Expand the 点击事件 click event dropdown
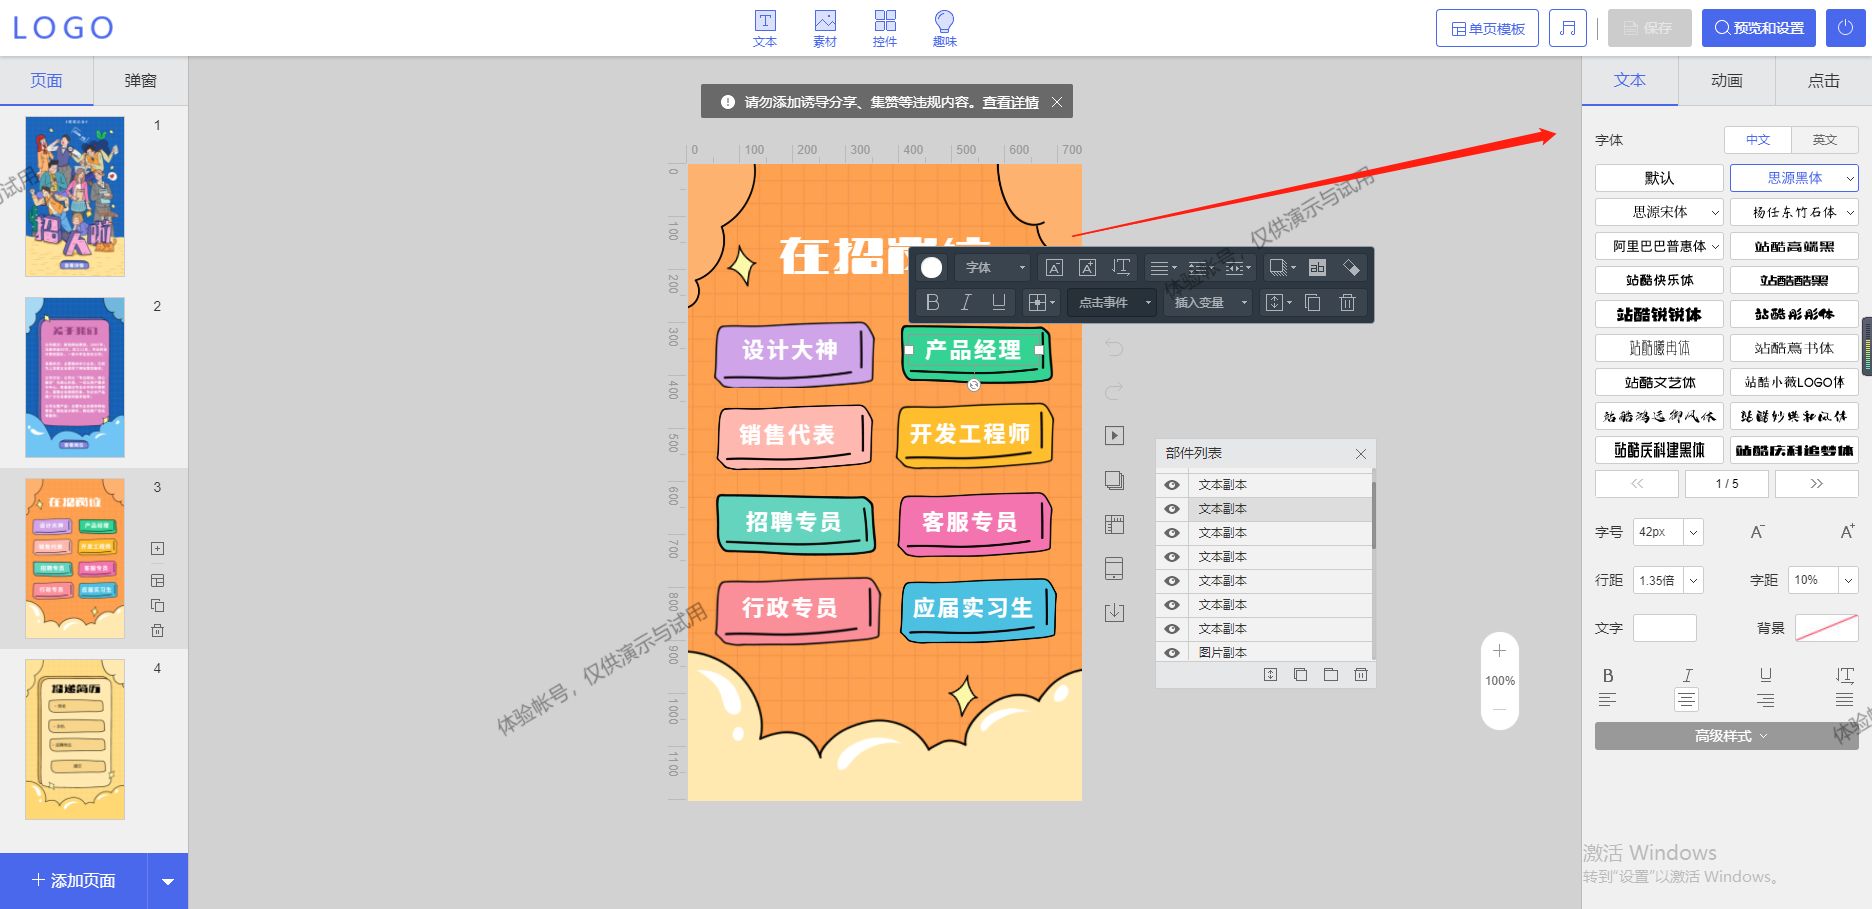 [1114, 302]
